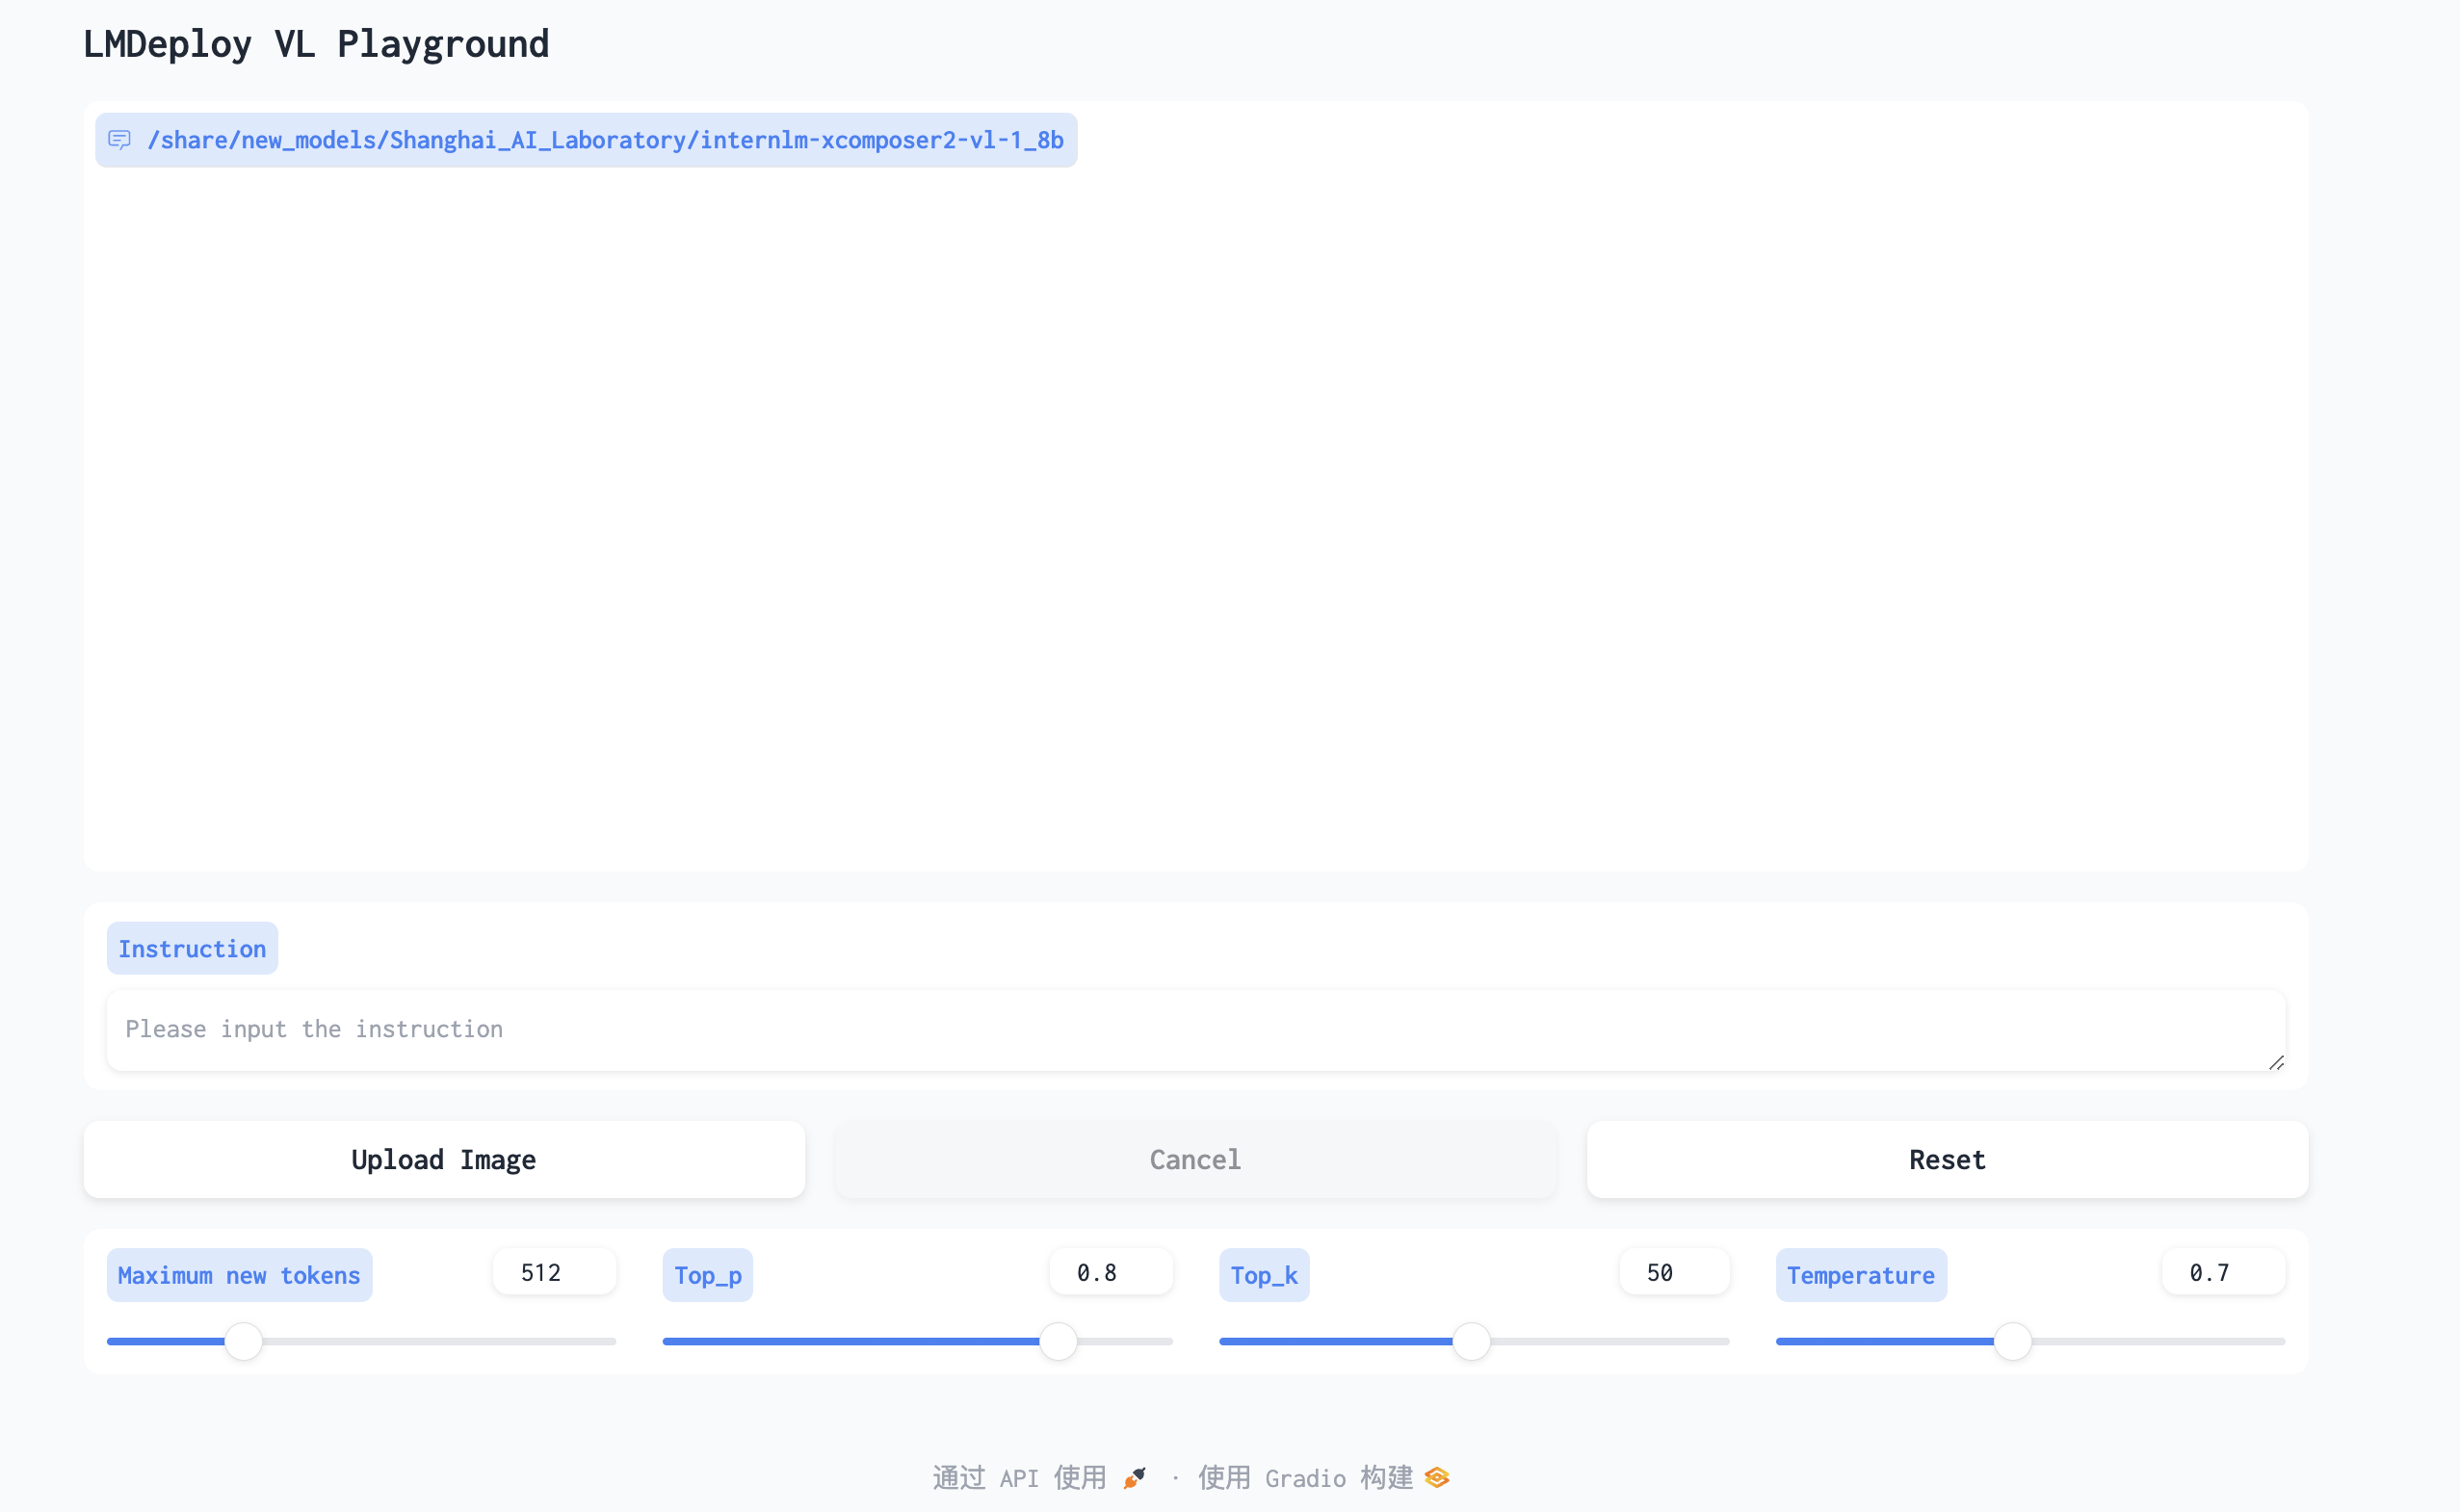Open the 使用 Gradio 构建 footer link
The height and width of the screenshot is (1512, 2460).
point(1305,1478)
